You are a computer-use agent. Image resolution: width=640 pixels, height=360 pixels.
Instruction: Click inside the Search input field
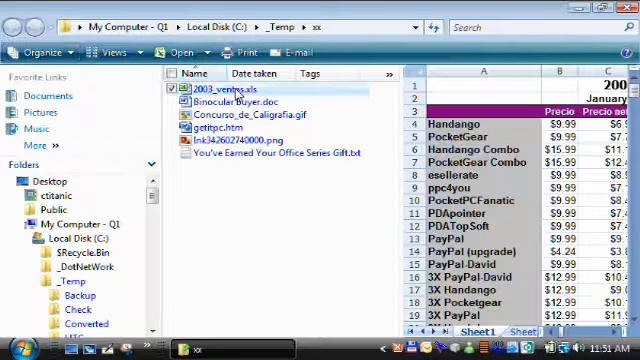537,27
